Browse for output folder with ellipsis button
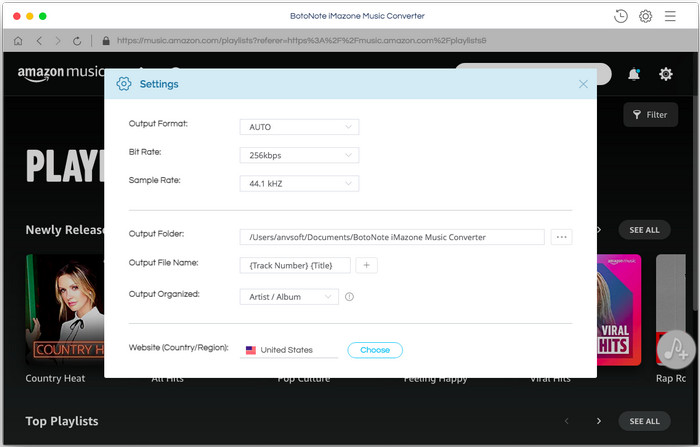This screenshot has height=447, width=700. [561, 237]
